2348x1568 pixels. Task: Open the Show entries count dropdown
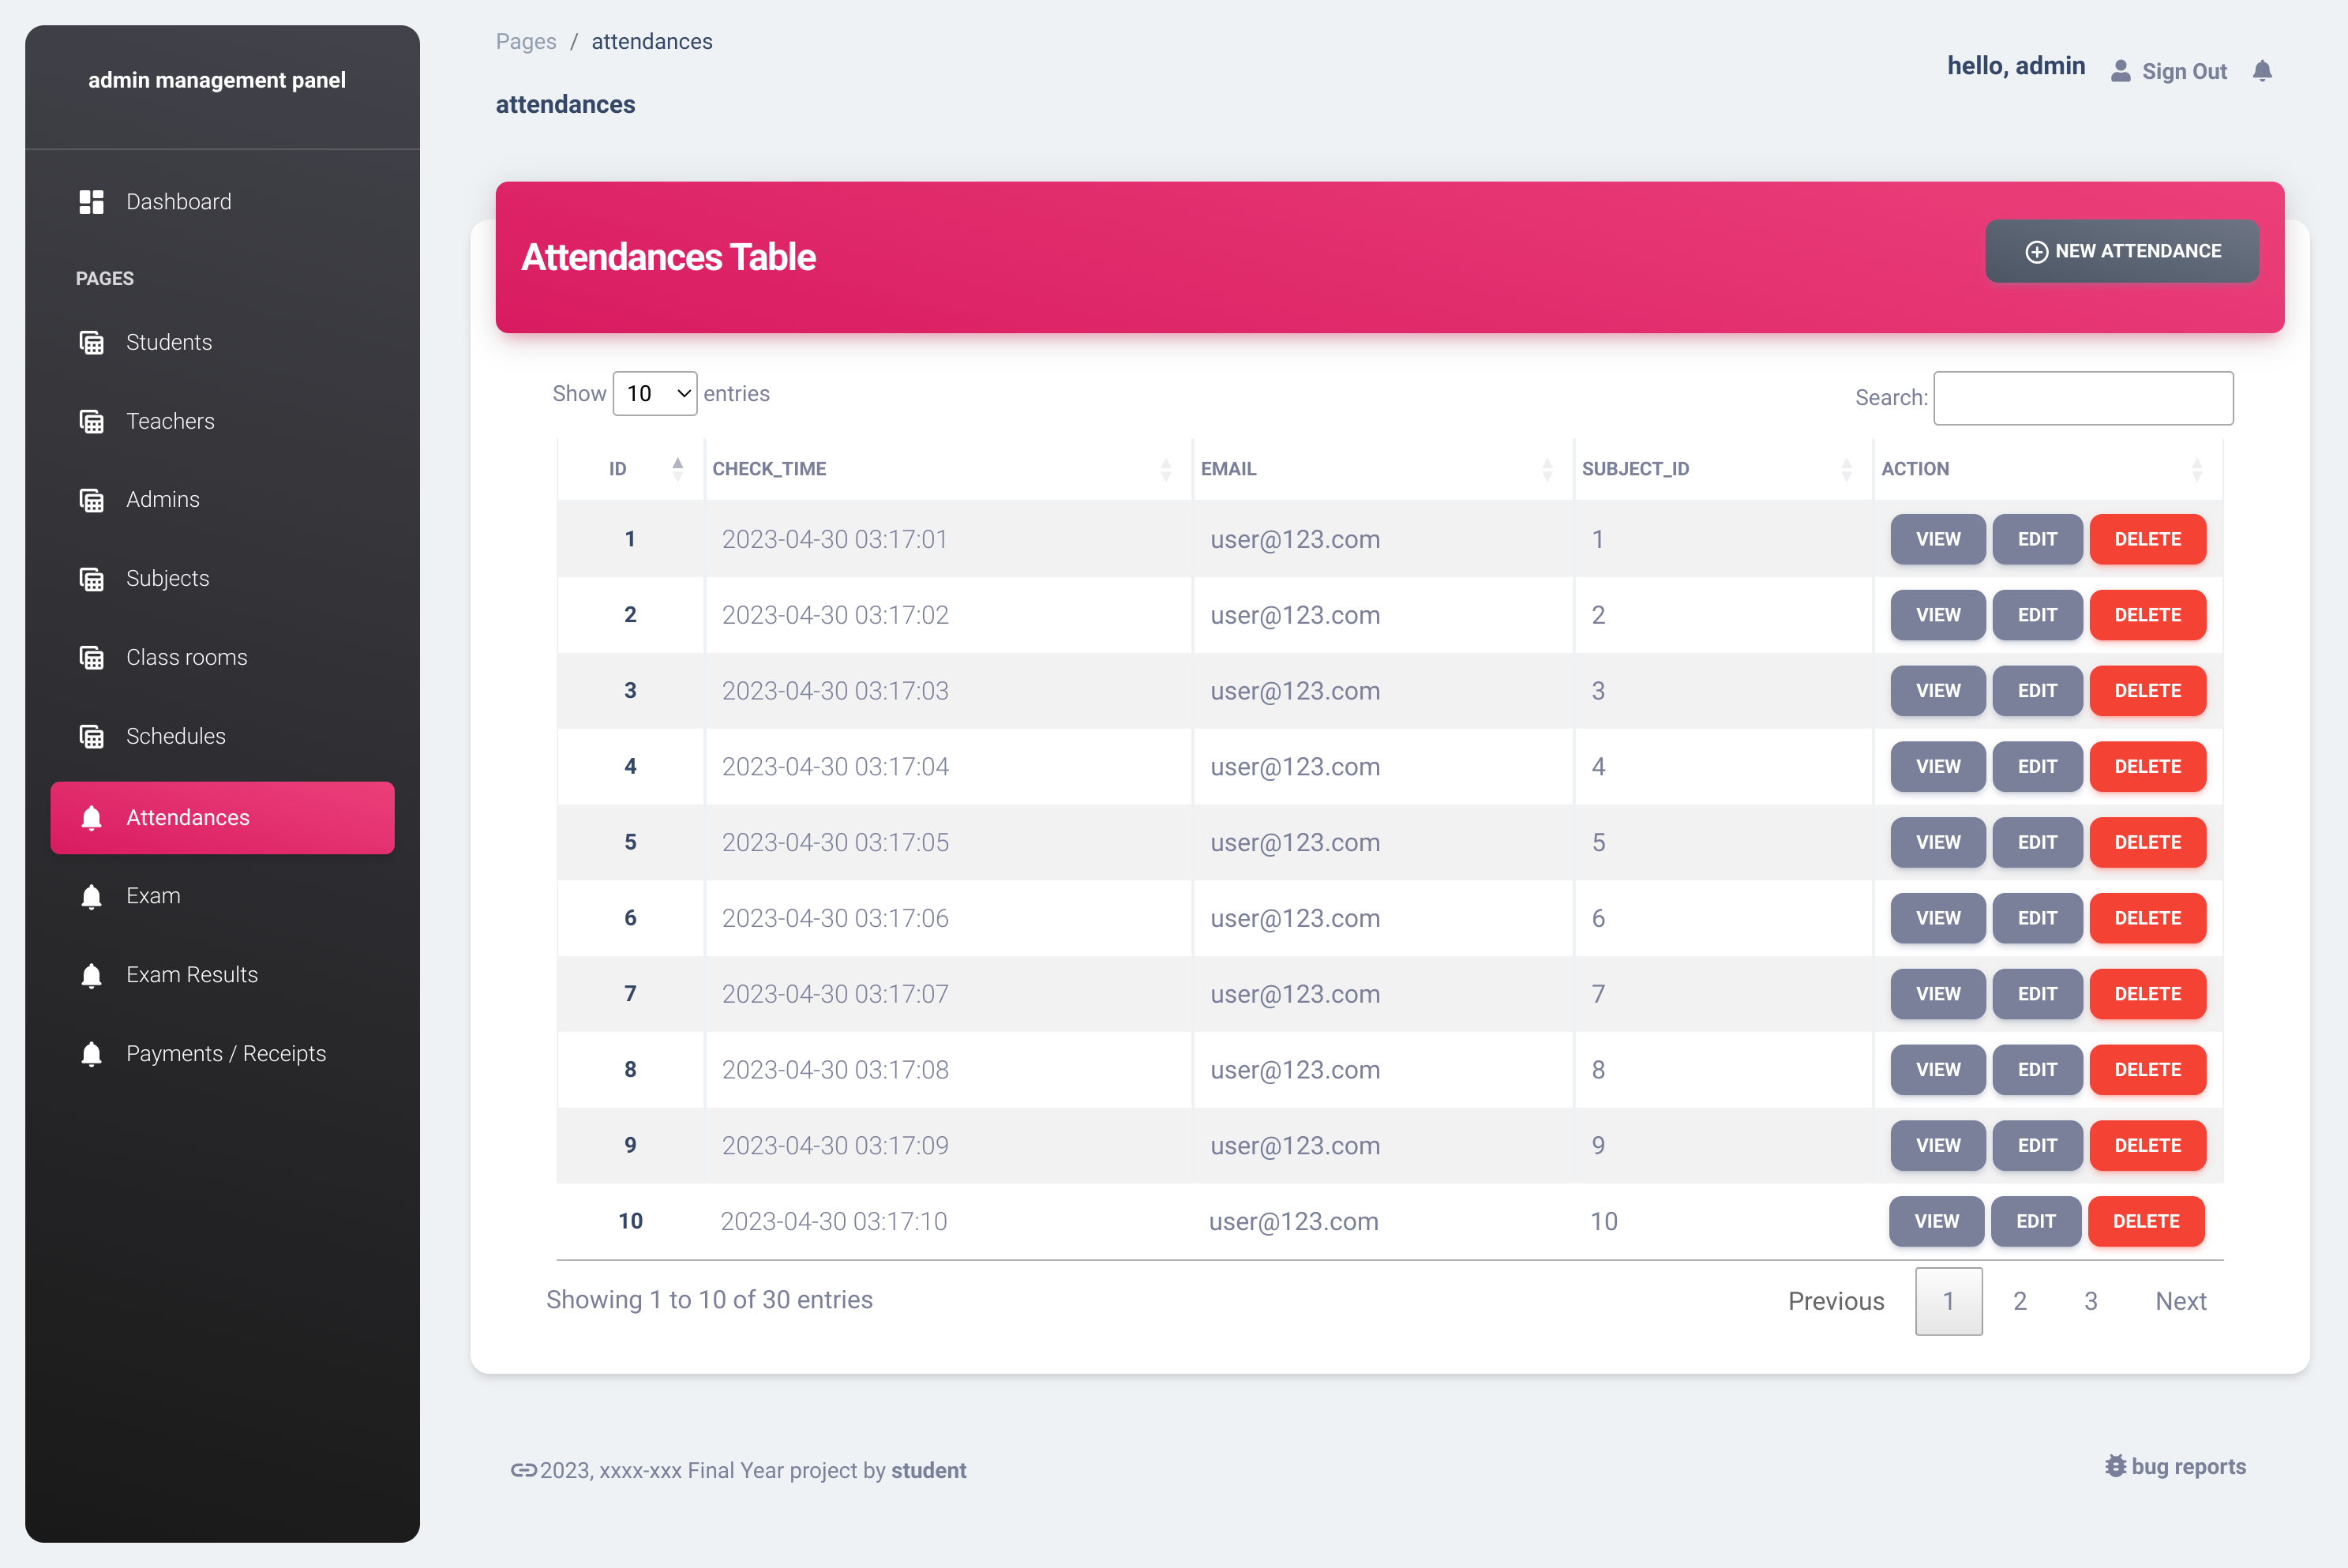(654, 394)
